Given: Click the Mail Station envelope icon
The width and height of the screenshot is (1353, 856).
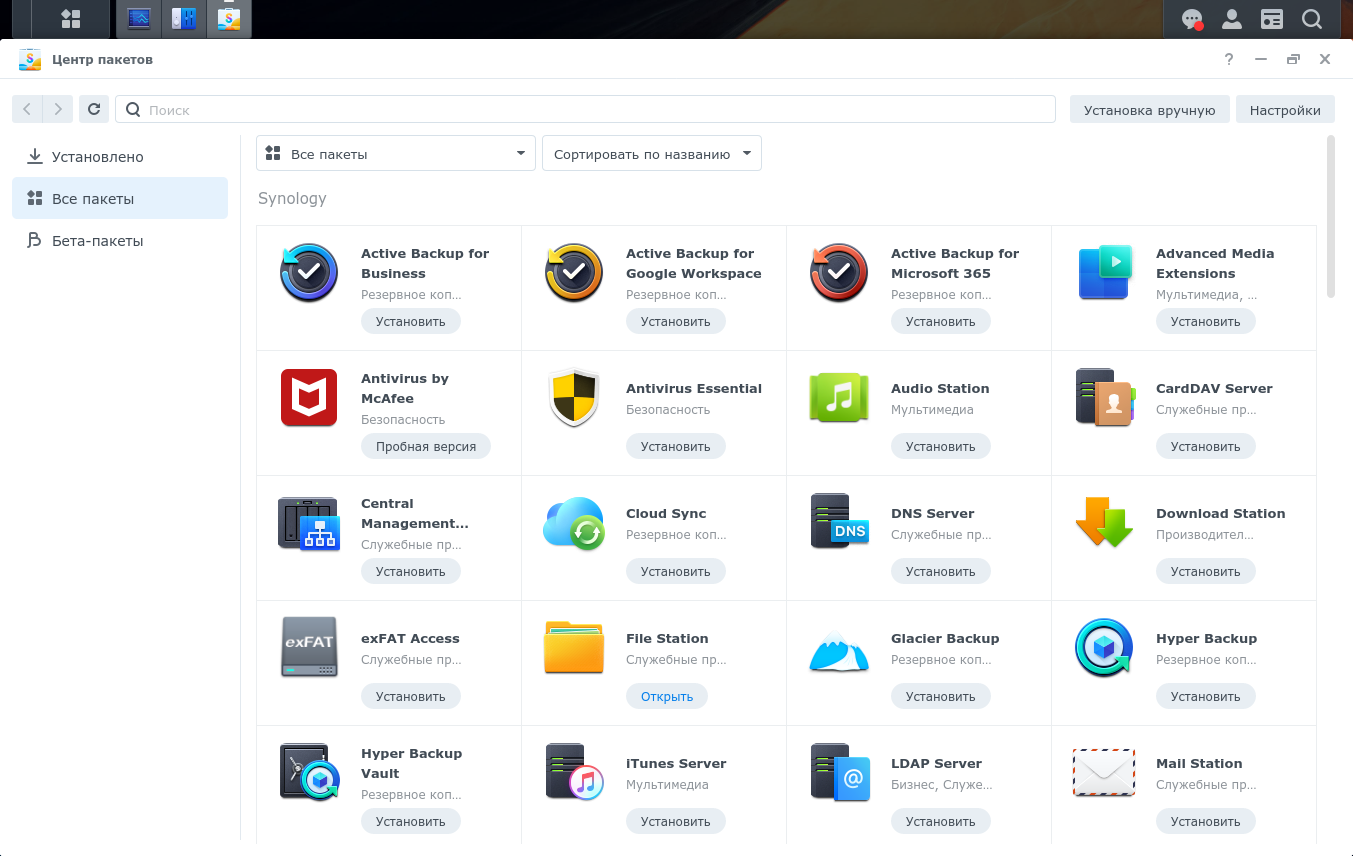Looking at the screenshot, I should tap(1104, 772).
